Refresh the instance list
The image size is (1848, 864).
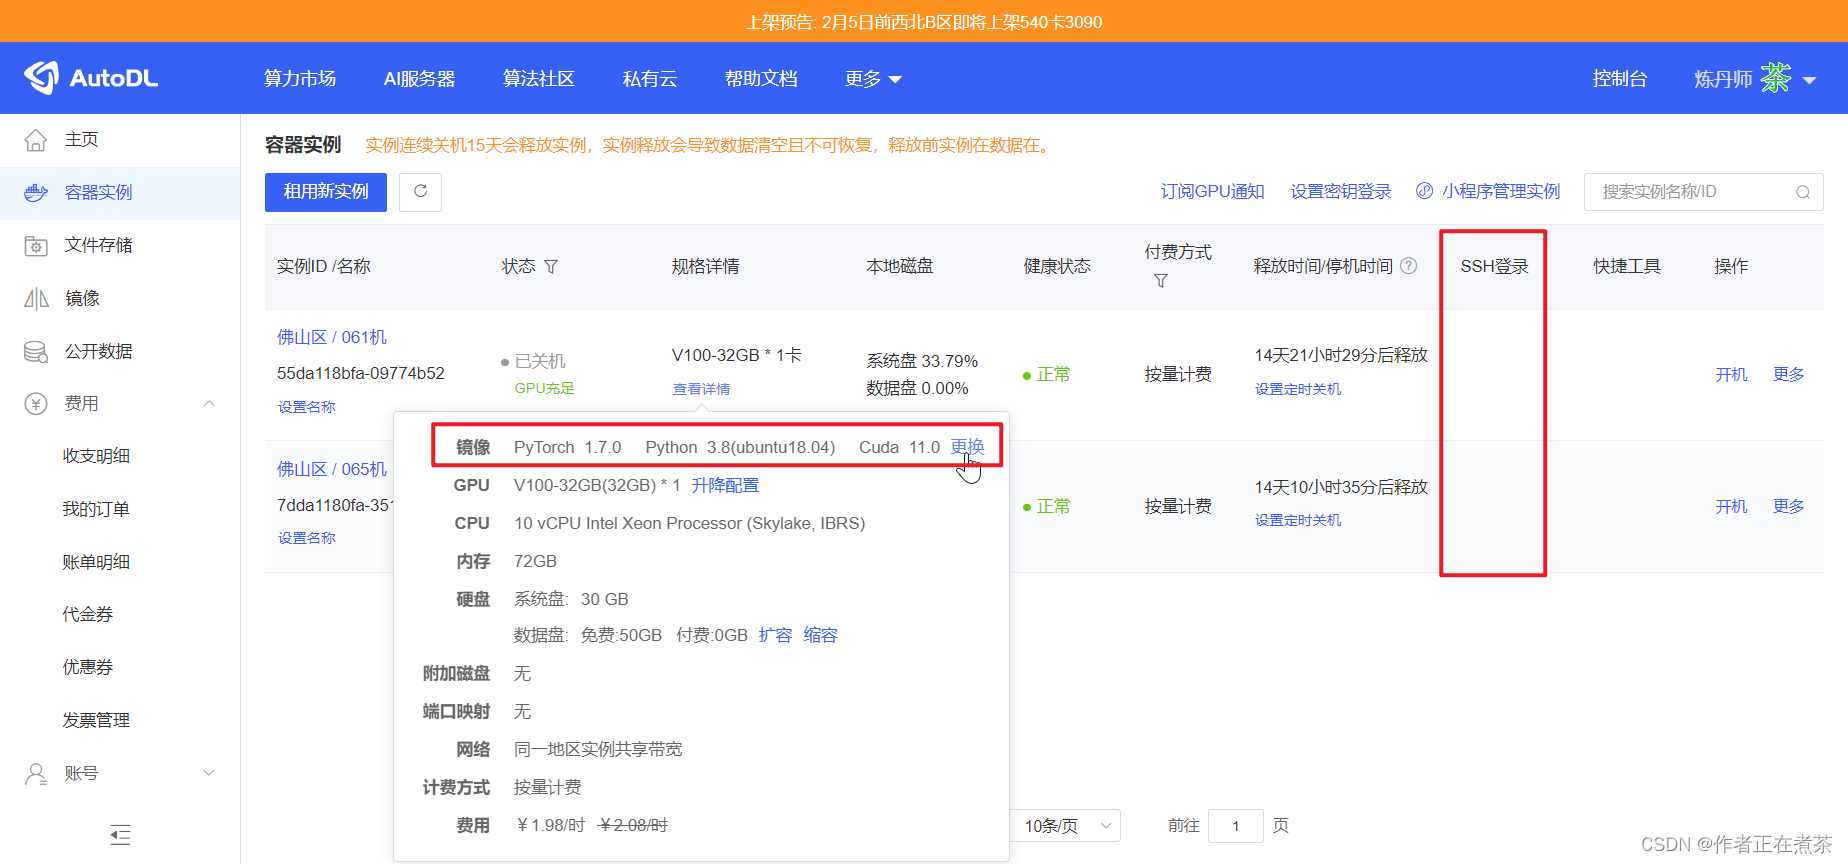(420, 192)
